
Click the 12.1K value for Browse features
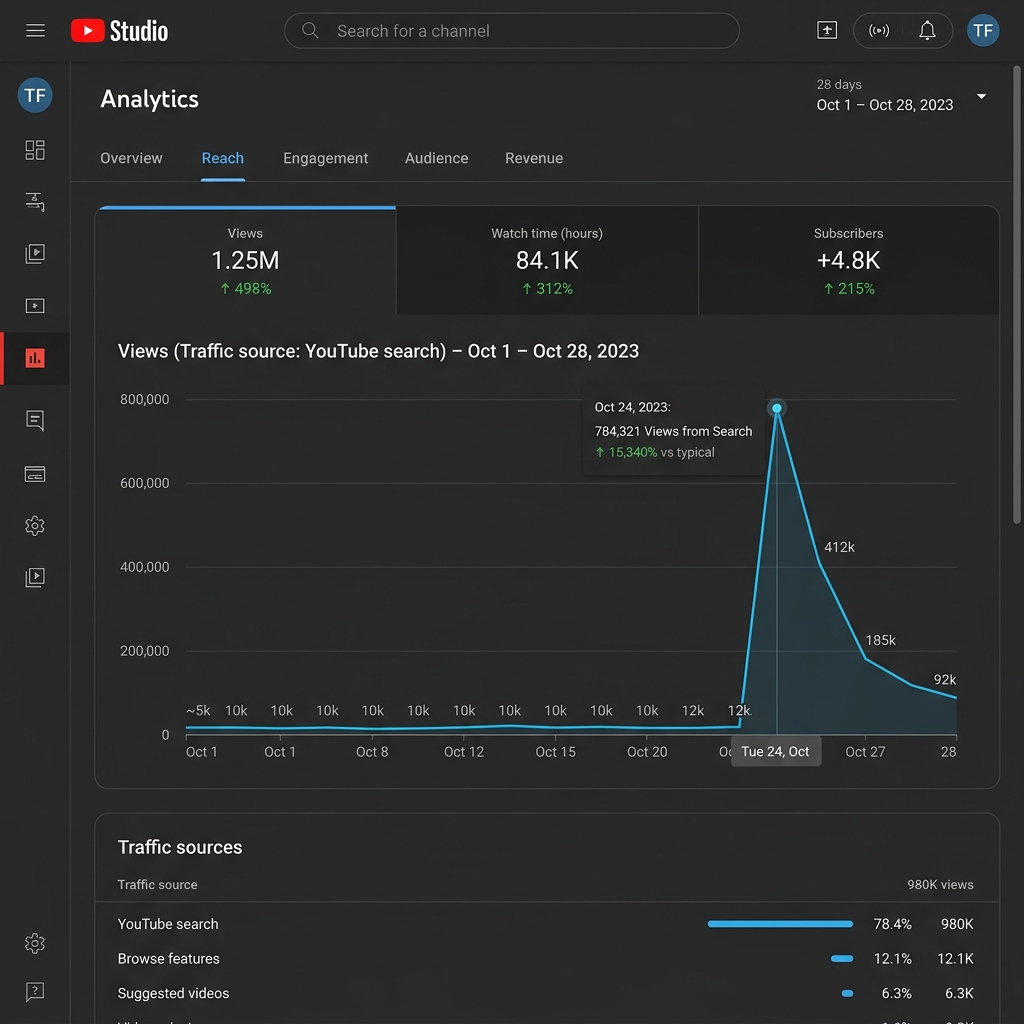tap(955, 959)
